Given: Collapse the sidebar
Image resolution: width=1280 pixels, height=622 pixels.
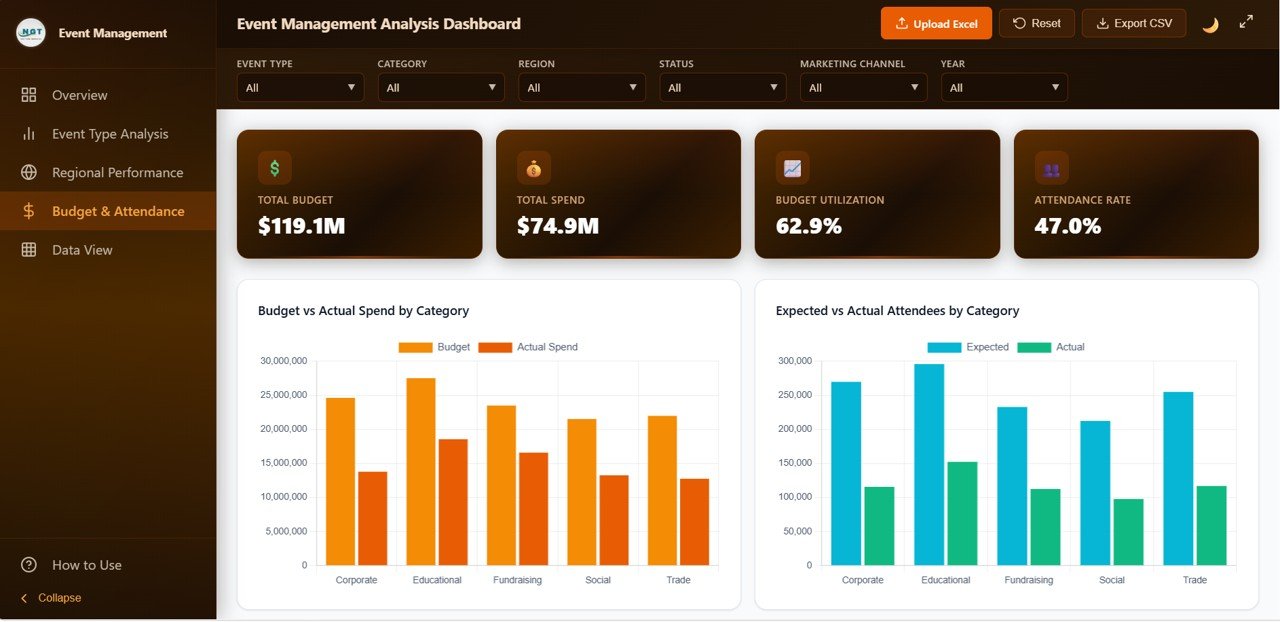Looking at the screenshot, I should (48, 598).
